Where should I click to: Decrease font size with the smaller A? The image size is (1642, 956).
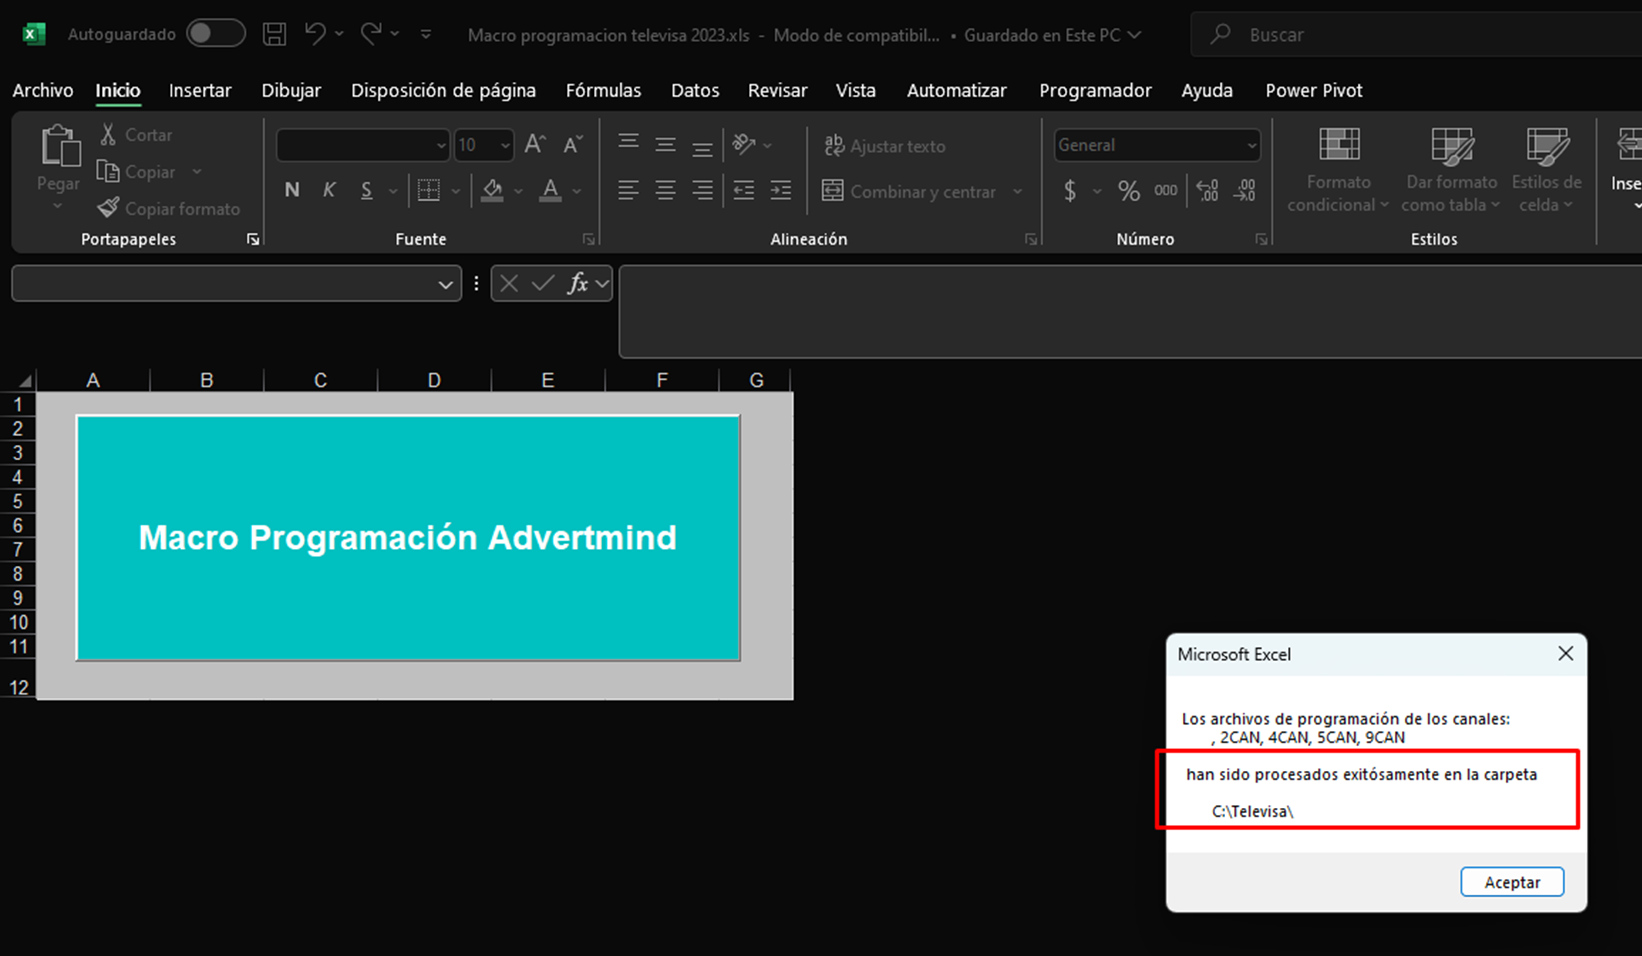click(x=572, y=145)
